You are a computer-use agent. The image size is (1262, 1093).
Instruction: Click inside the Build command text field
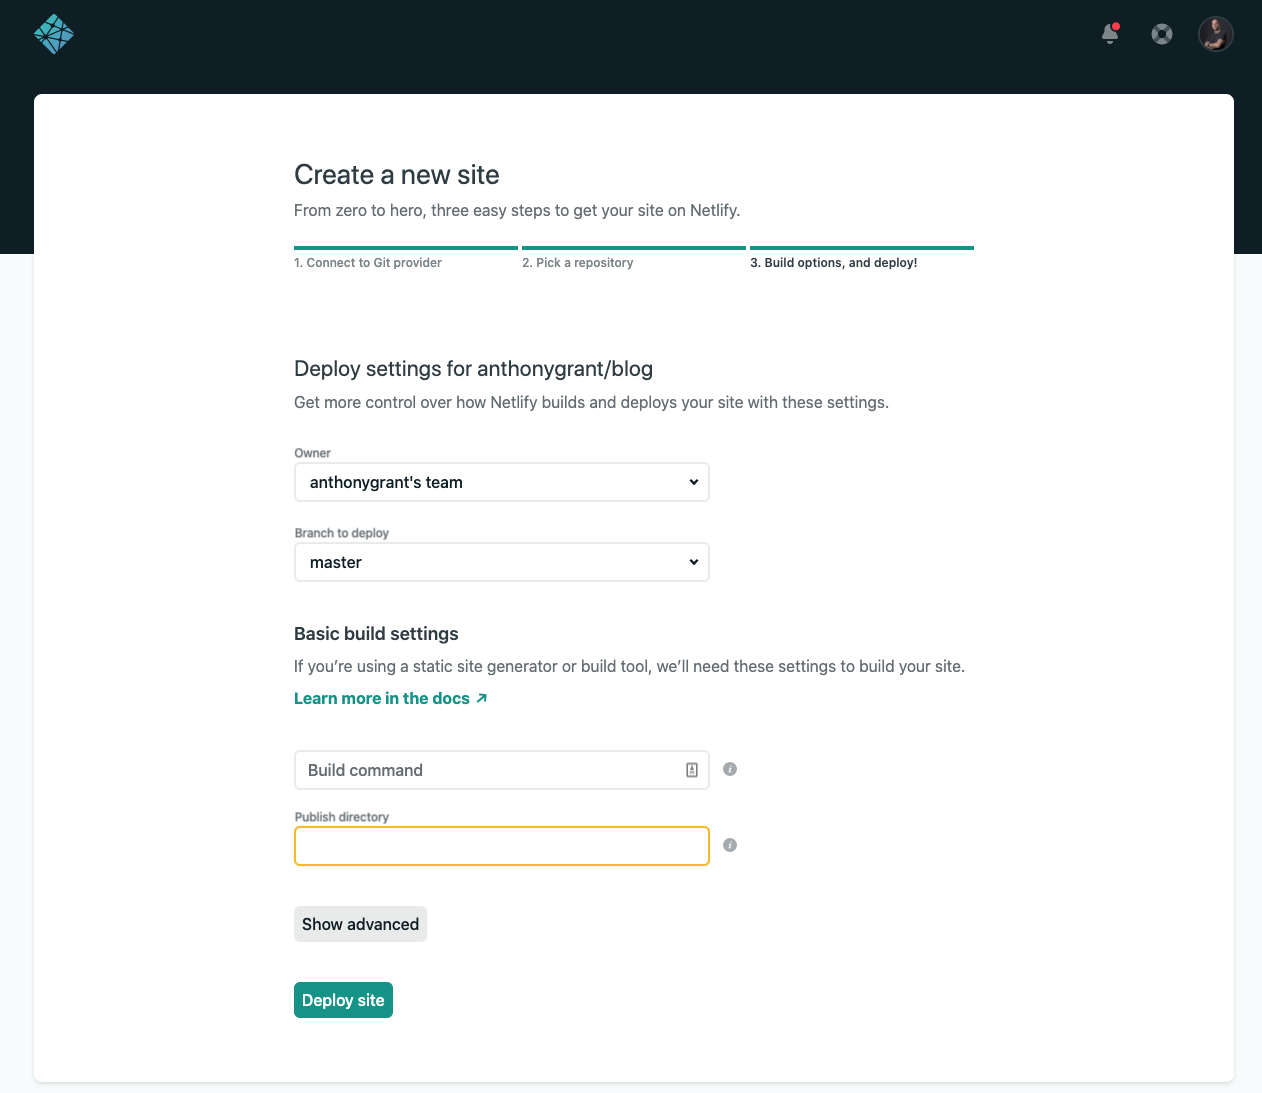[x=480, y=770]
